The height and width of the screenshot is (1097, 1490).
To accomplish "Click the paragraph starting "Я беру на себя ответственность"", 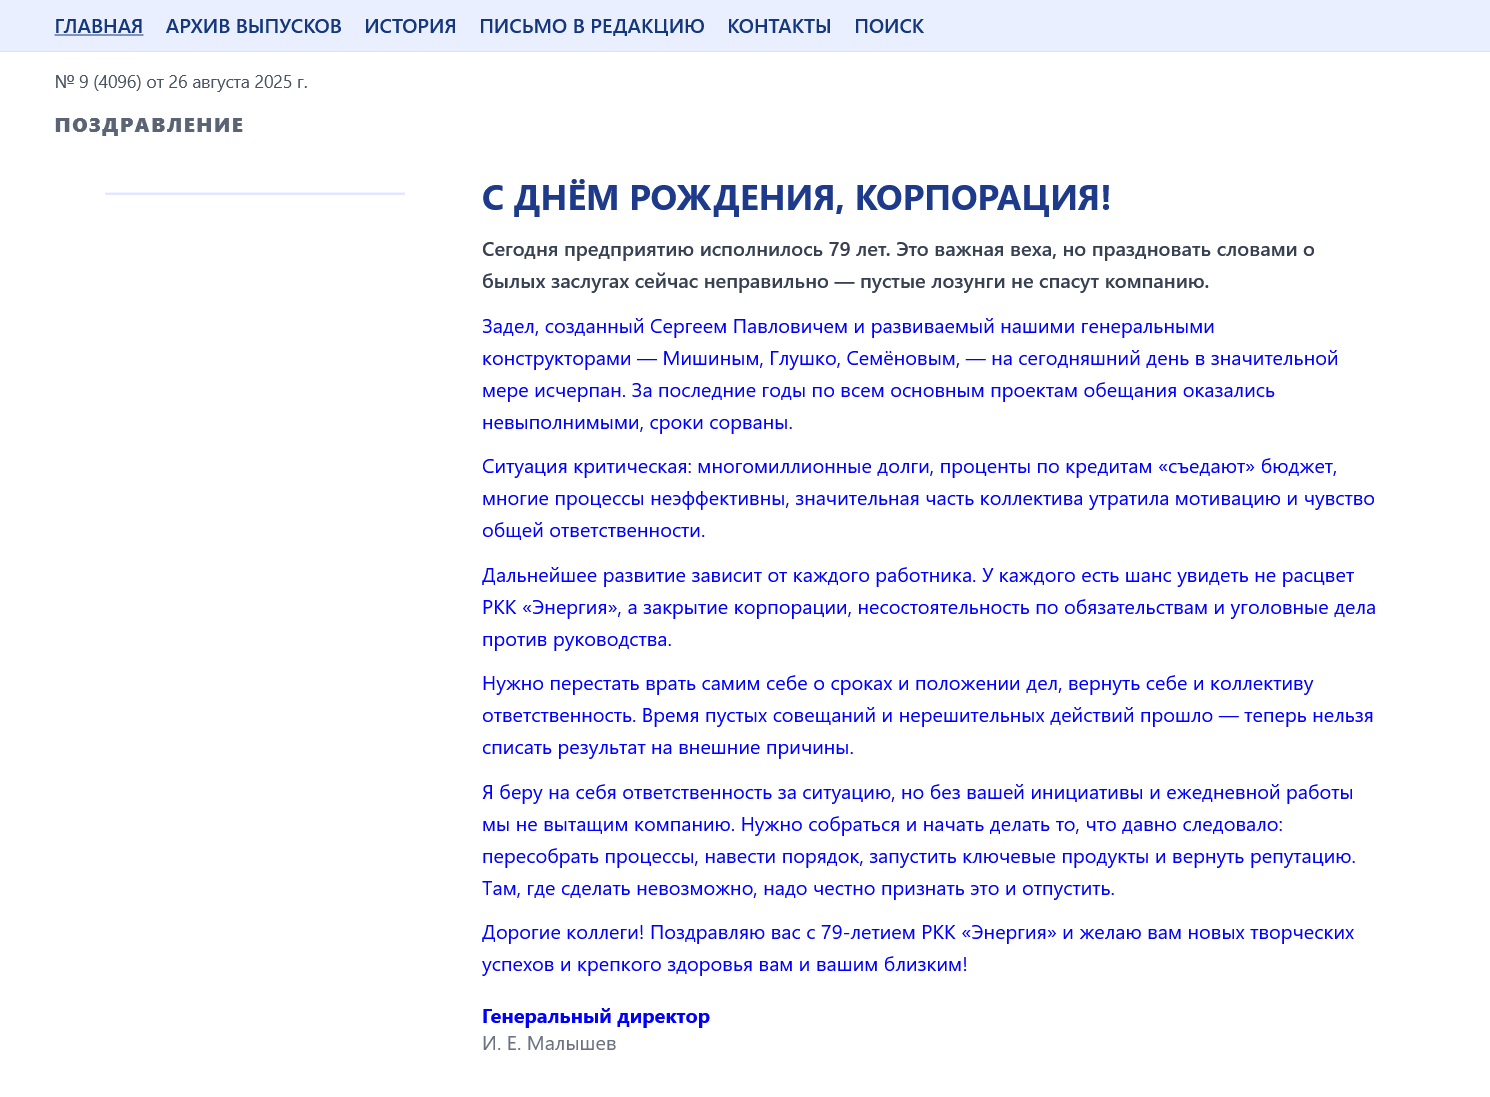I will (919, 840).
